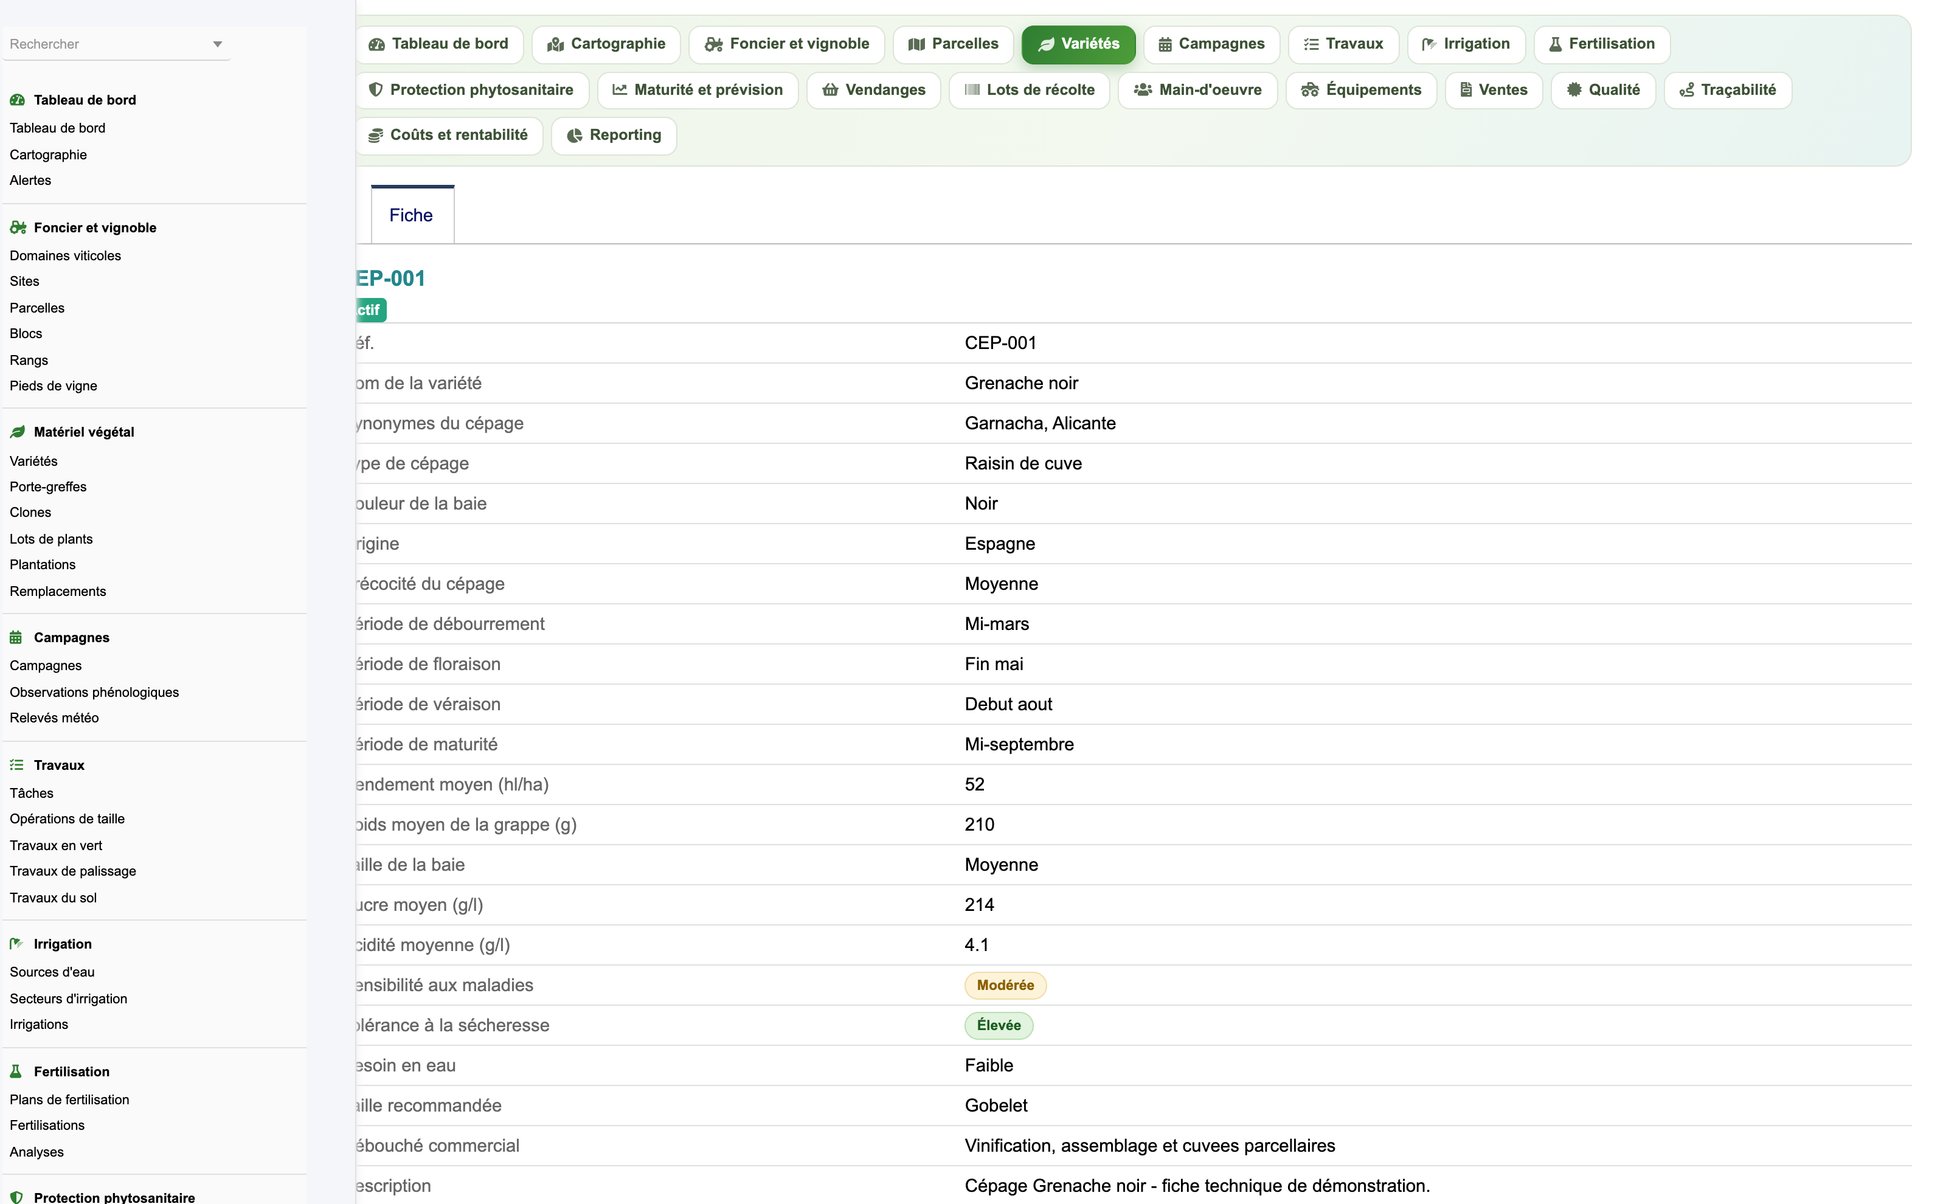Screen dimensions: 1946x1204
Task: Click the people icon on Main-d'oeuvre button
Action: click(1143, 90)
